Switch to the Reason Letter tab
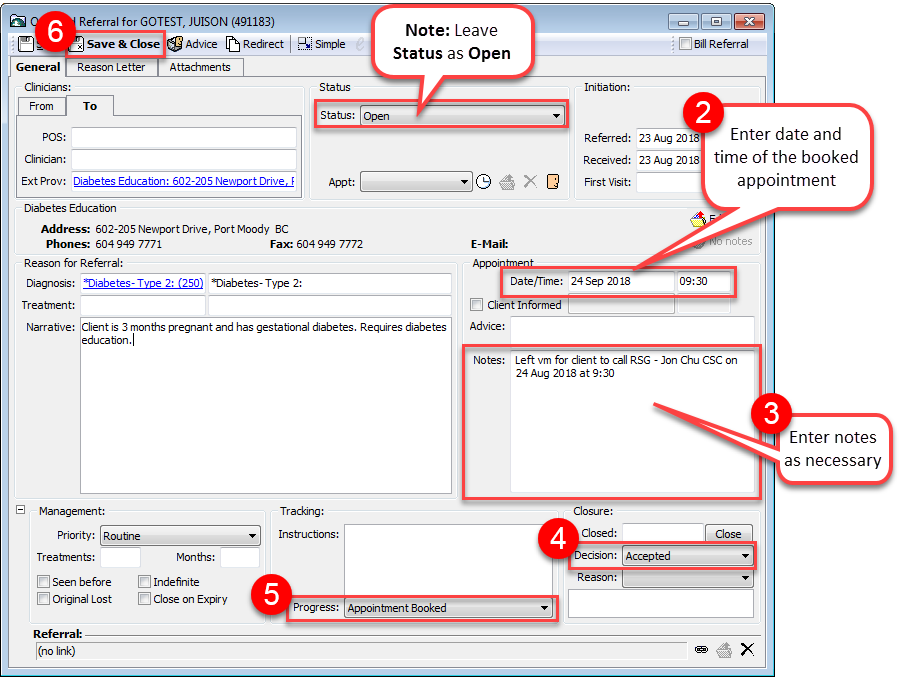The height and width of the screenshot is (677, 902). pos(110,67)
